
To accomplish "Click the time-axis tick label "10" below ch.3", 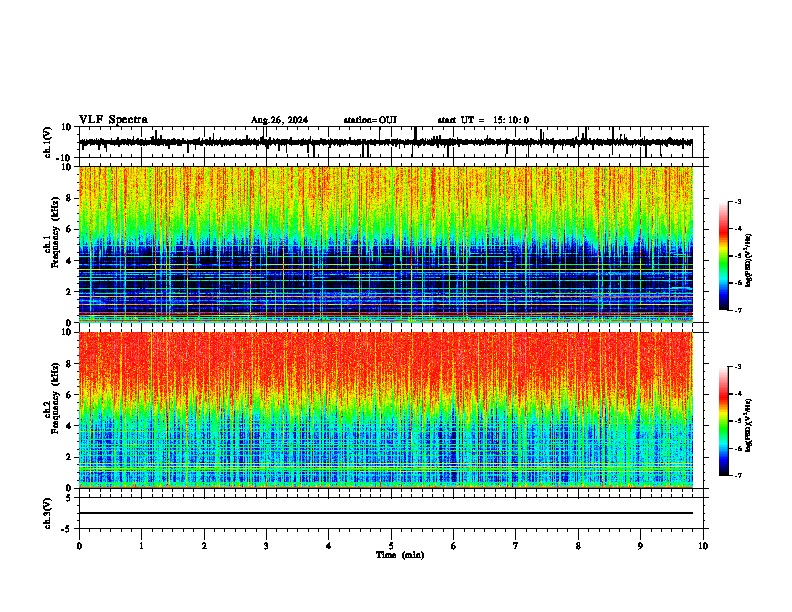I will click(703, 546).
